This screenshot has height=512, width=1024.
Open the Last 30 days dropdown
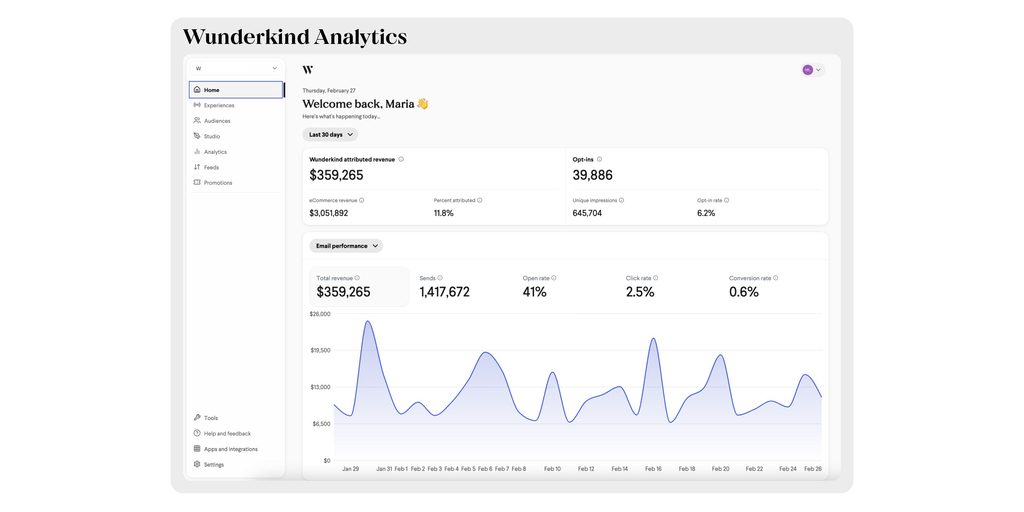coord(330,134)
